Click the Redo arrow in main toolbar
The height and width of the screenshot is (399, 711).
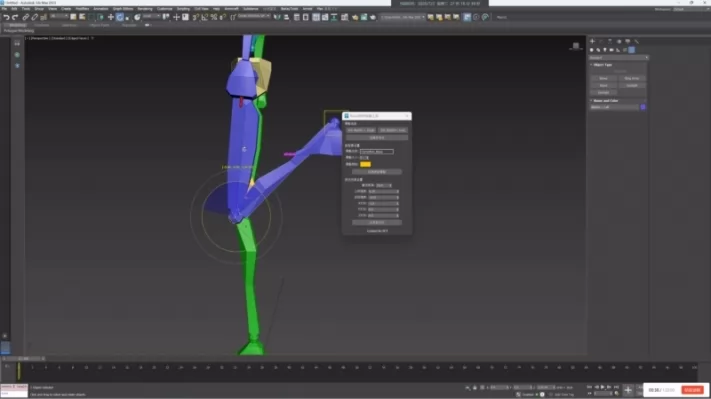click(x=15, y=17)
